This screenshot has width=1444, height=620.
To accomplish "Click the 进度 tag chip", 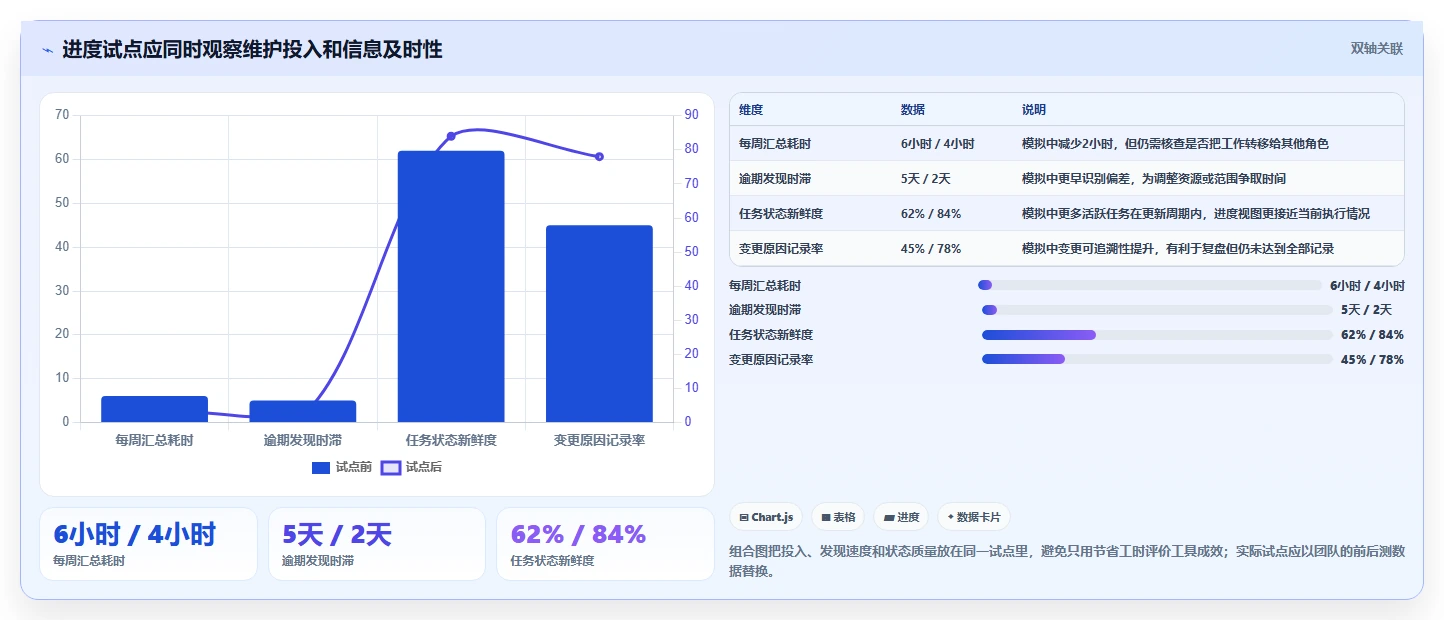I will pyautogui.click(x=901, y=517).
